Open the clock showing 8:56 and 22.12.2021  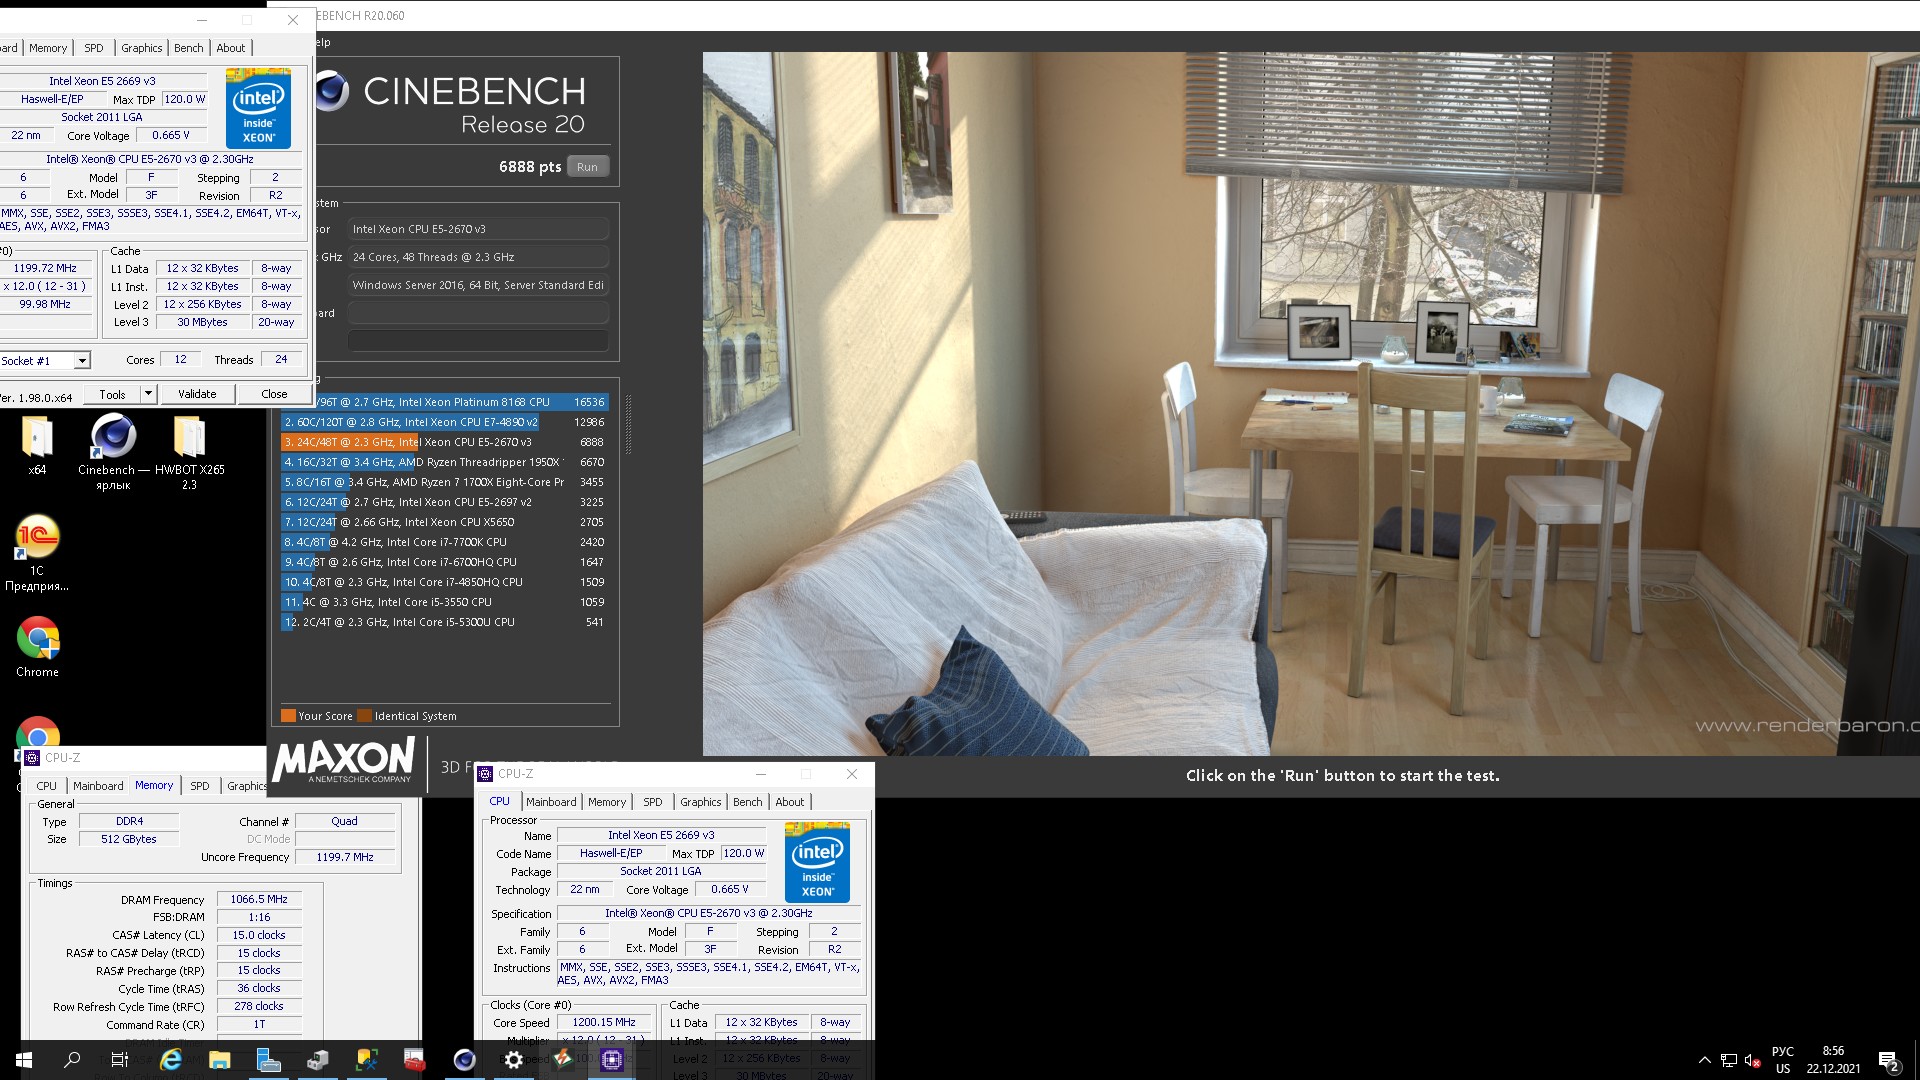coord(1833,1060)
